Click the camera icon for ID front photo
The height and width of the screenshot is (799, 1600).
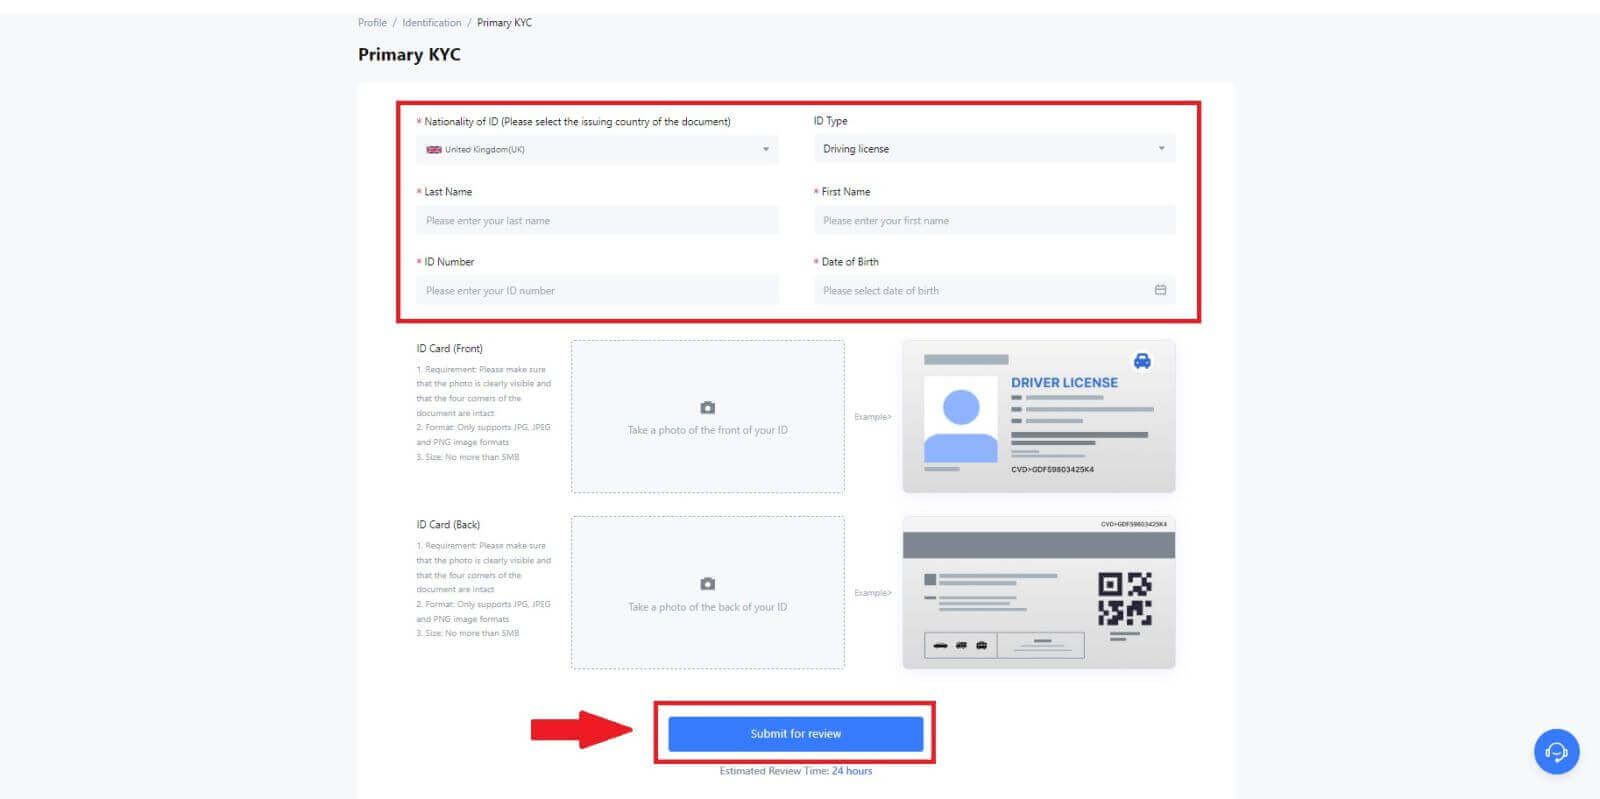[707, 408]
